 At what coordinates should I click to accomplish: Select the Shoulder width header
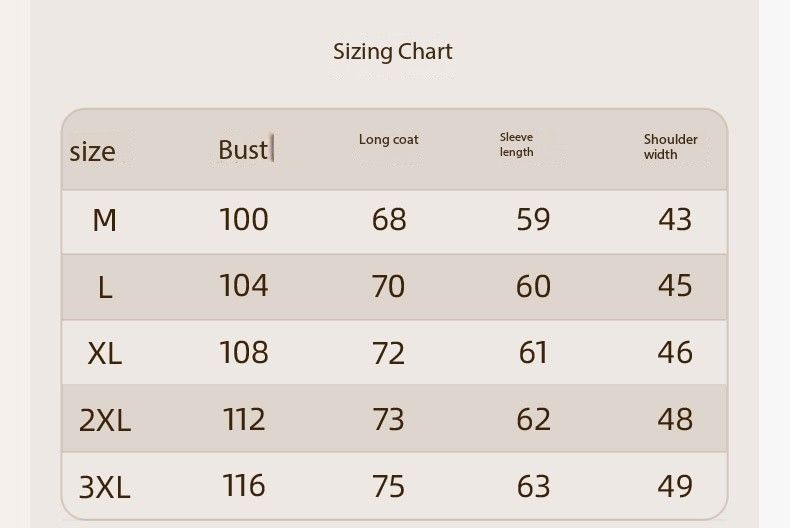coord(670,147)
